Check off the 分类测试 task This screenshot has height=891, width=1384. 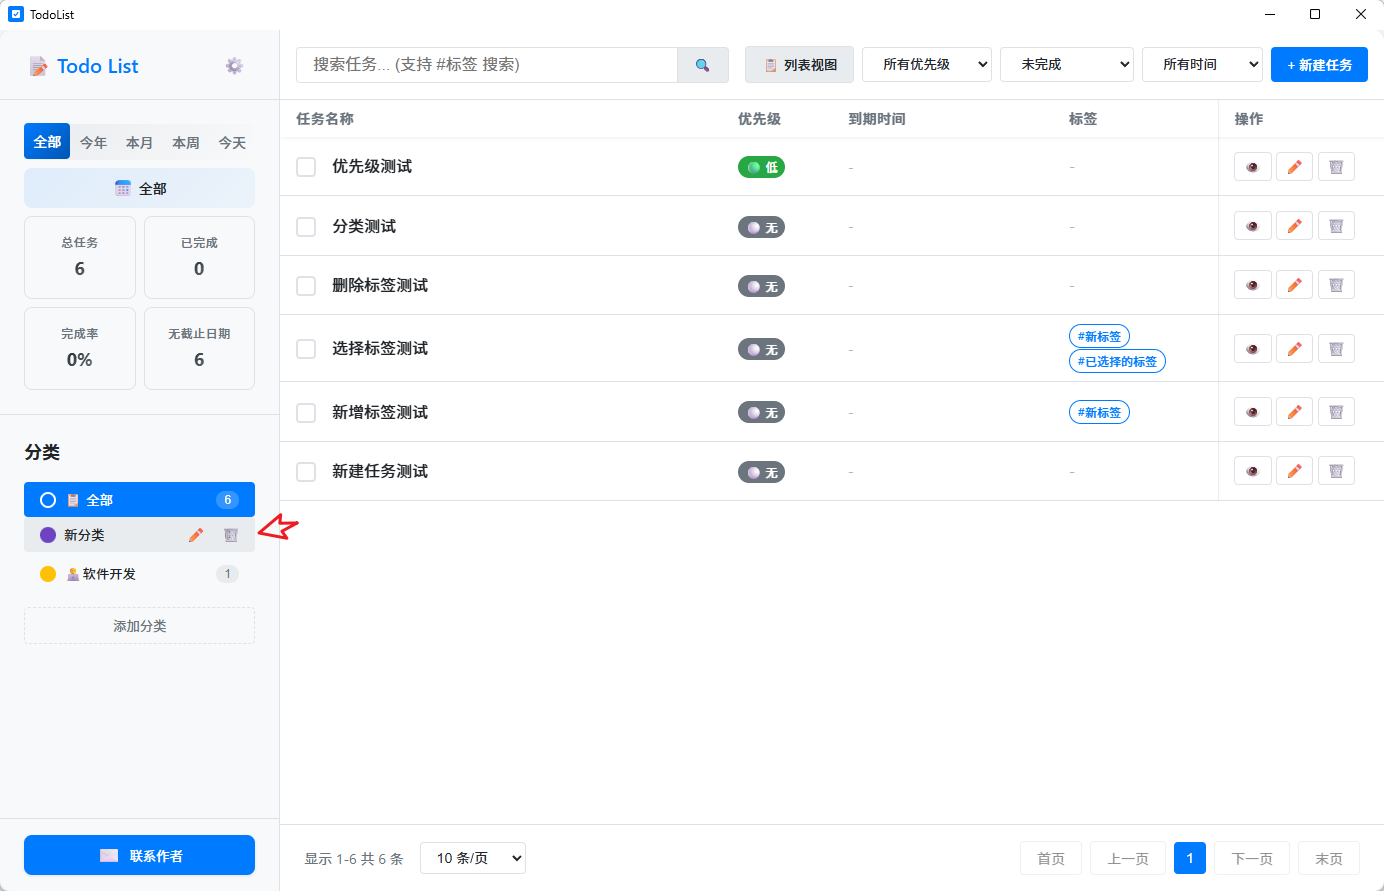click(306, 227)
